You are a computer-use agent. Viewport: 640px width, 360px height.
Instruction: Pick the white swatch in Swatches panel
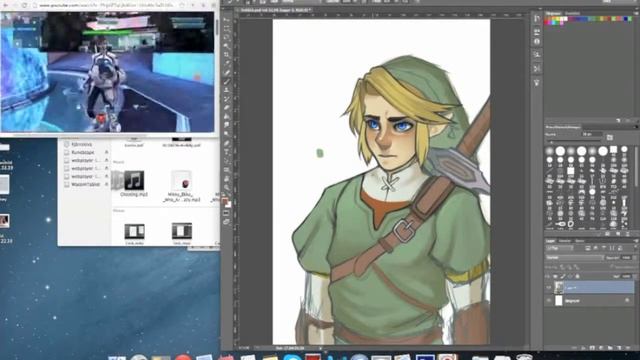[565, 19]
